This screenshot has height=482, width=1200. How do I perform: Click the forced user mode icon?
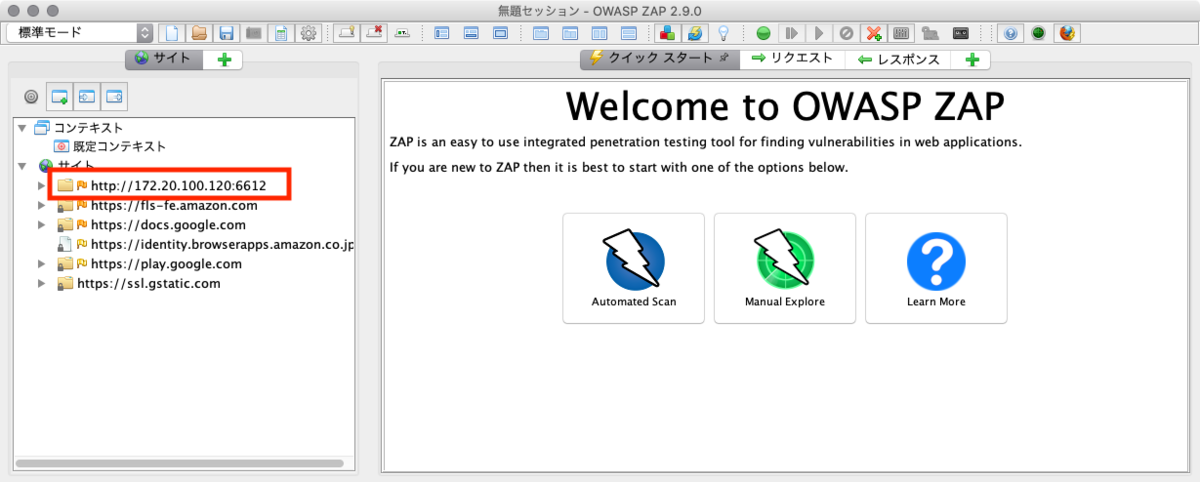tap(930, 33)
